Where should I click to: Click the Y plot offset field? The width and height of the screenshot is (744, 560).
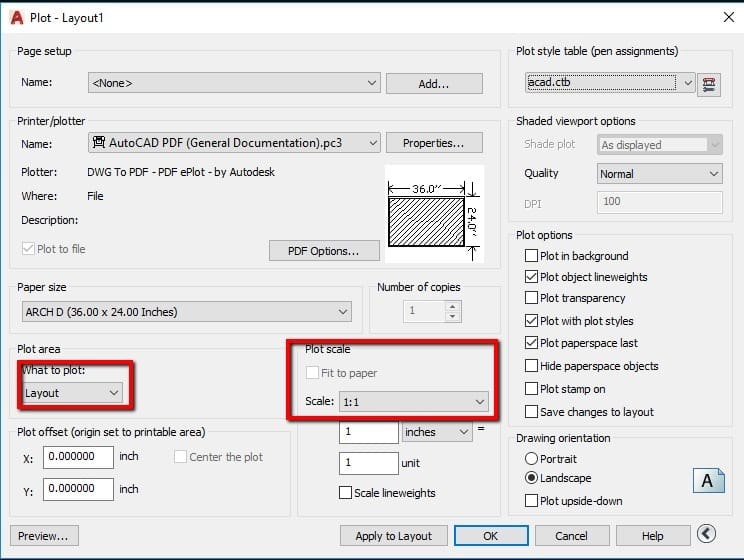78,489
